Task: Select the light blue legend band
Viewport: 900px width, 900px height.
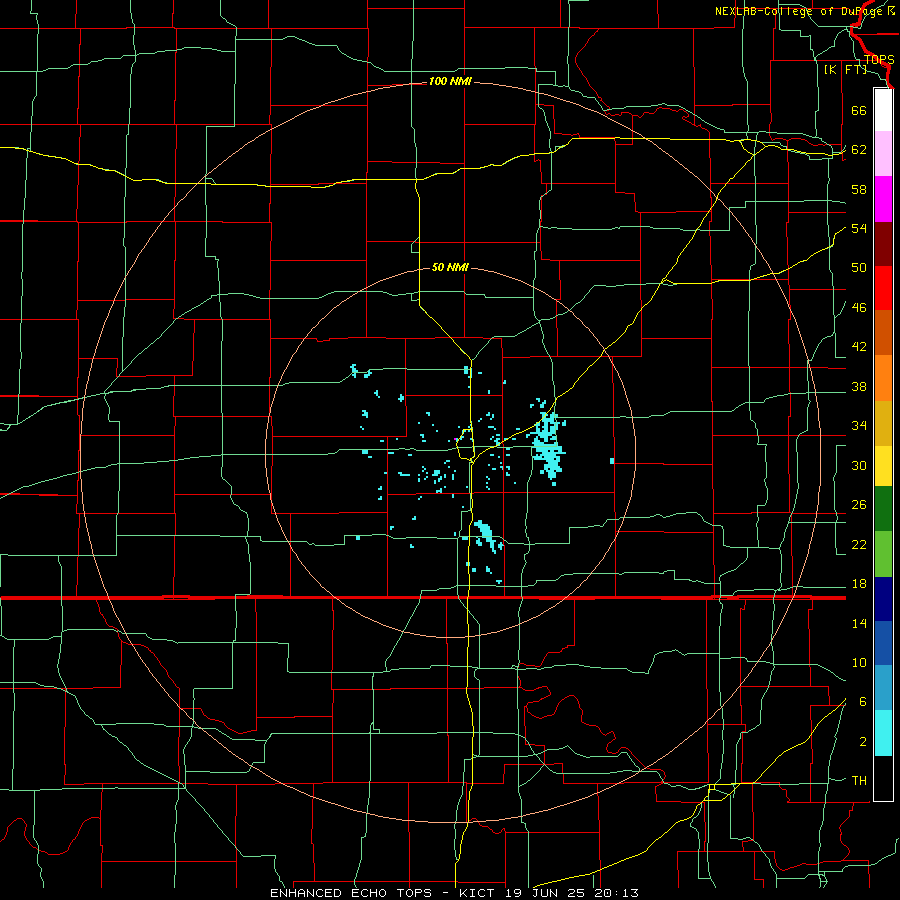Action: [883, 688]
